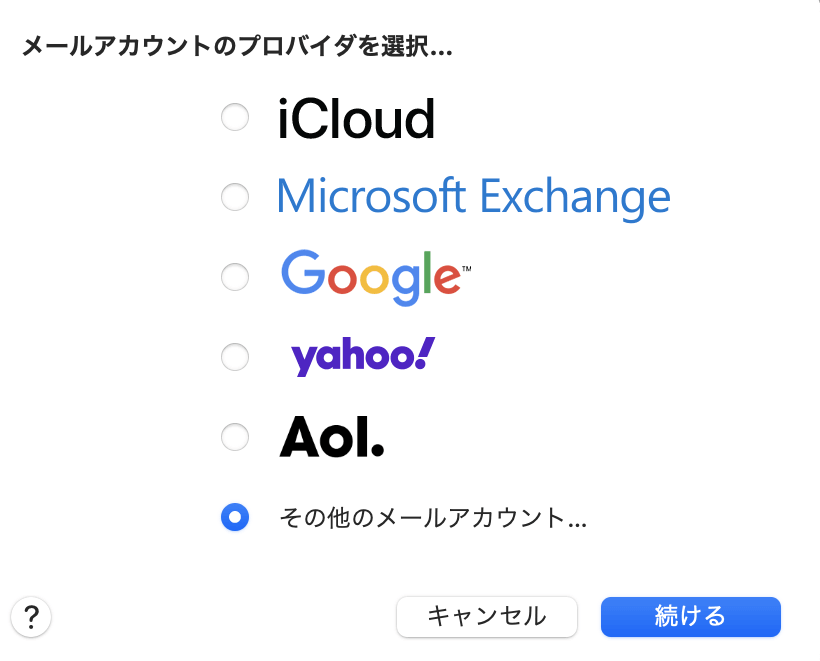Enable the Google radio button
The image size is (820, 661).
pyautogui.click(x=235, y=277)
